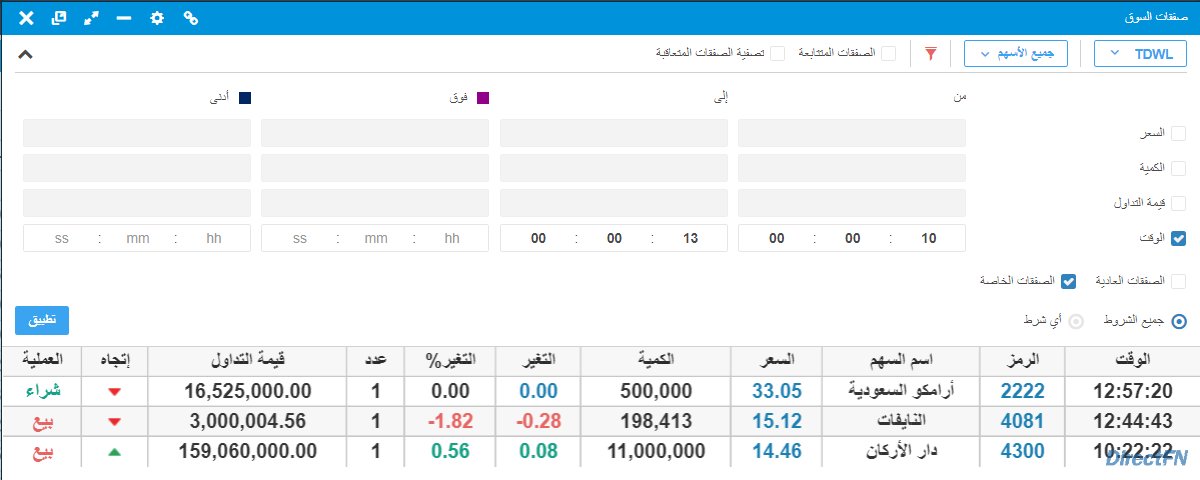
Task: Click the link icon in title bar
Action: point(191,18)
